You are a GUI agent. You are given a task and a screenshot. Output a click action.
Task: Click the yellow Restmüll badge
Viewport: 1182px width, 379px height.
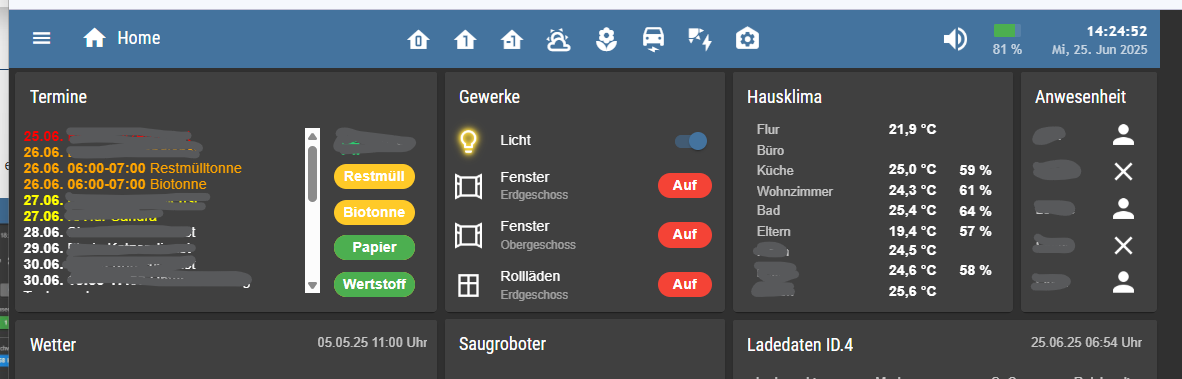(375, 177)
